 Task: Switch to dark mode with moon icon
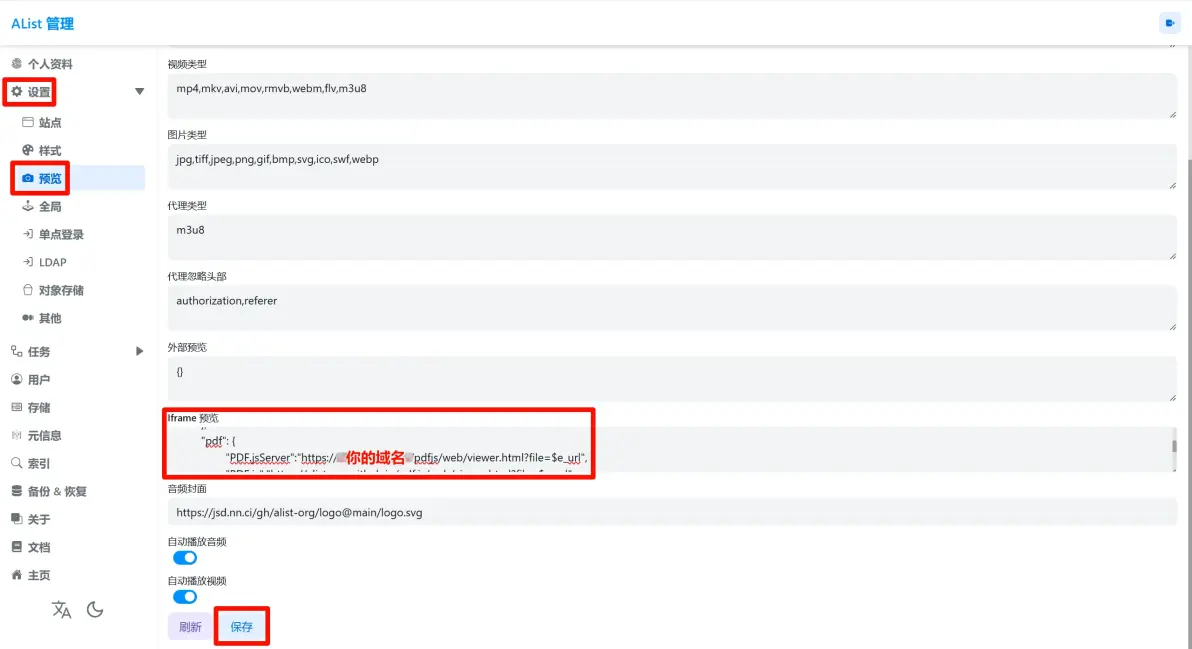[x=96, y=610]
